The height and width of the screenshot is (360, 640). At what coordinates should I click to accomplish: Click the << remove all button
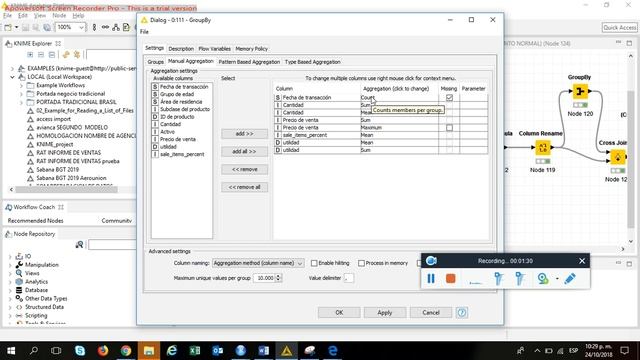pyautogui.click(x=244, y=187)
